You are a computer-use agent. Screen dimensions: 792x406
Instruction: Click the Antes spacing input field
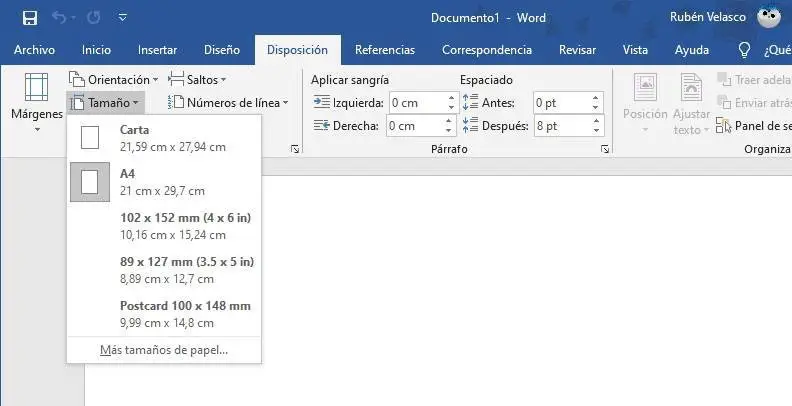point(561,103)
